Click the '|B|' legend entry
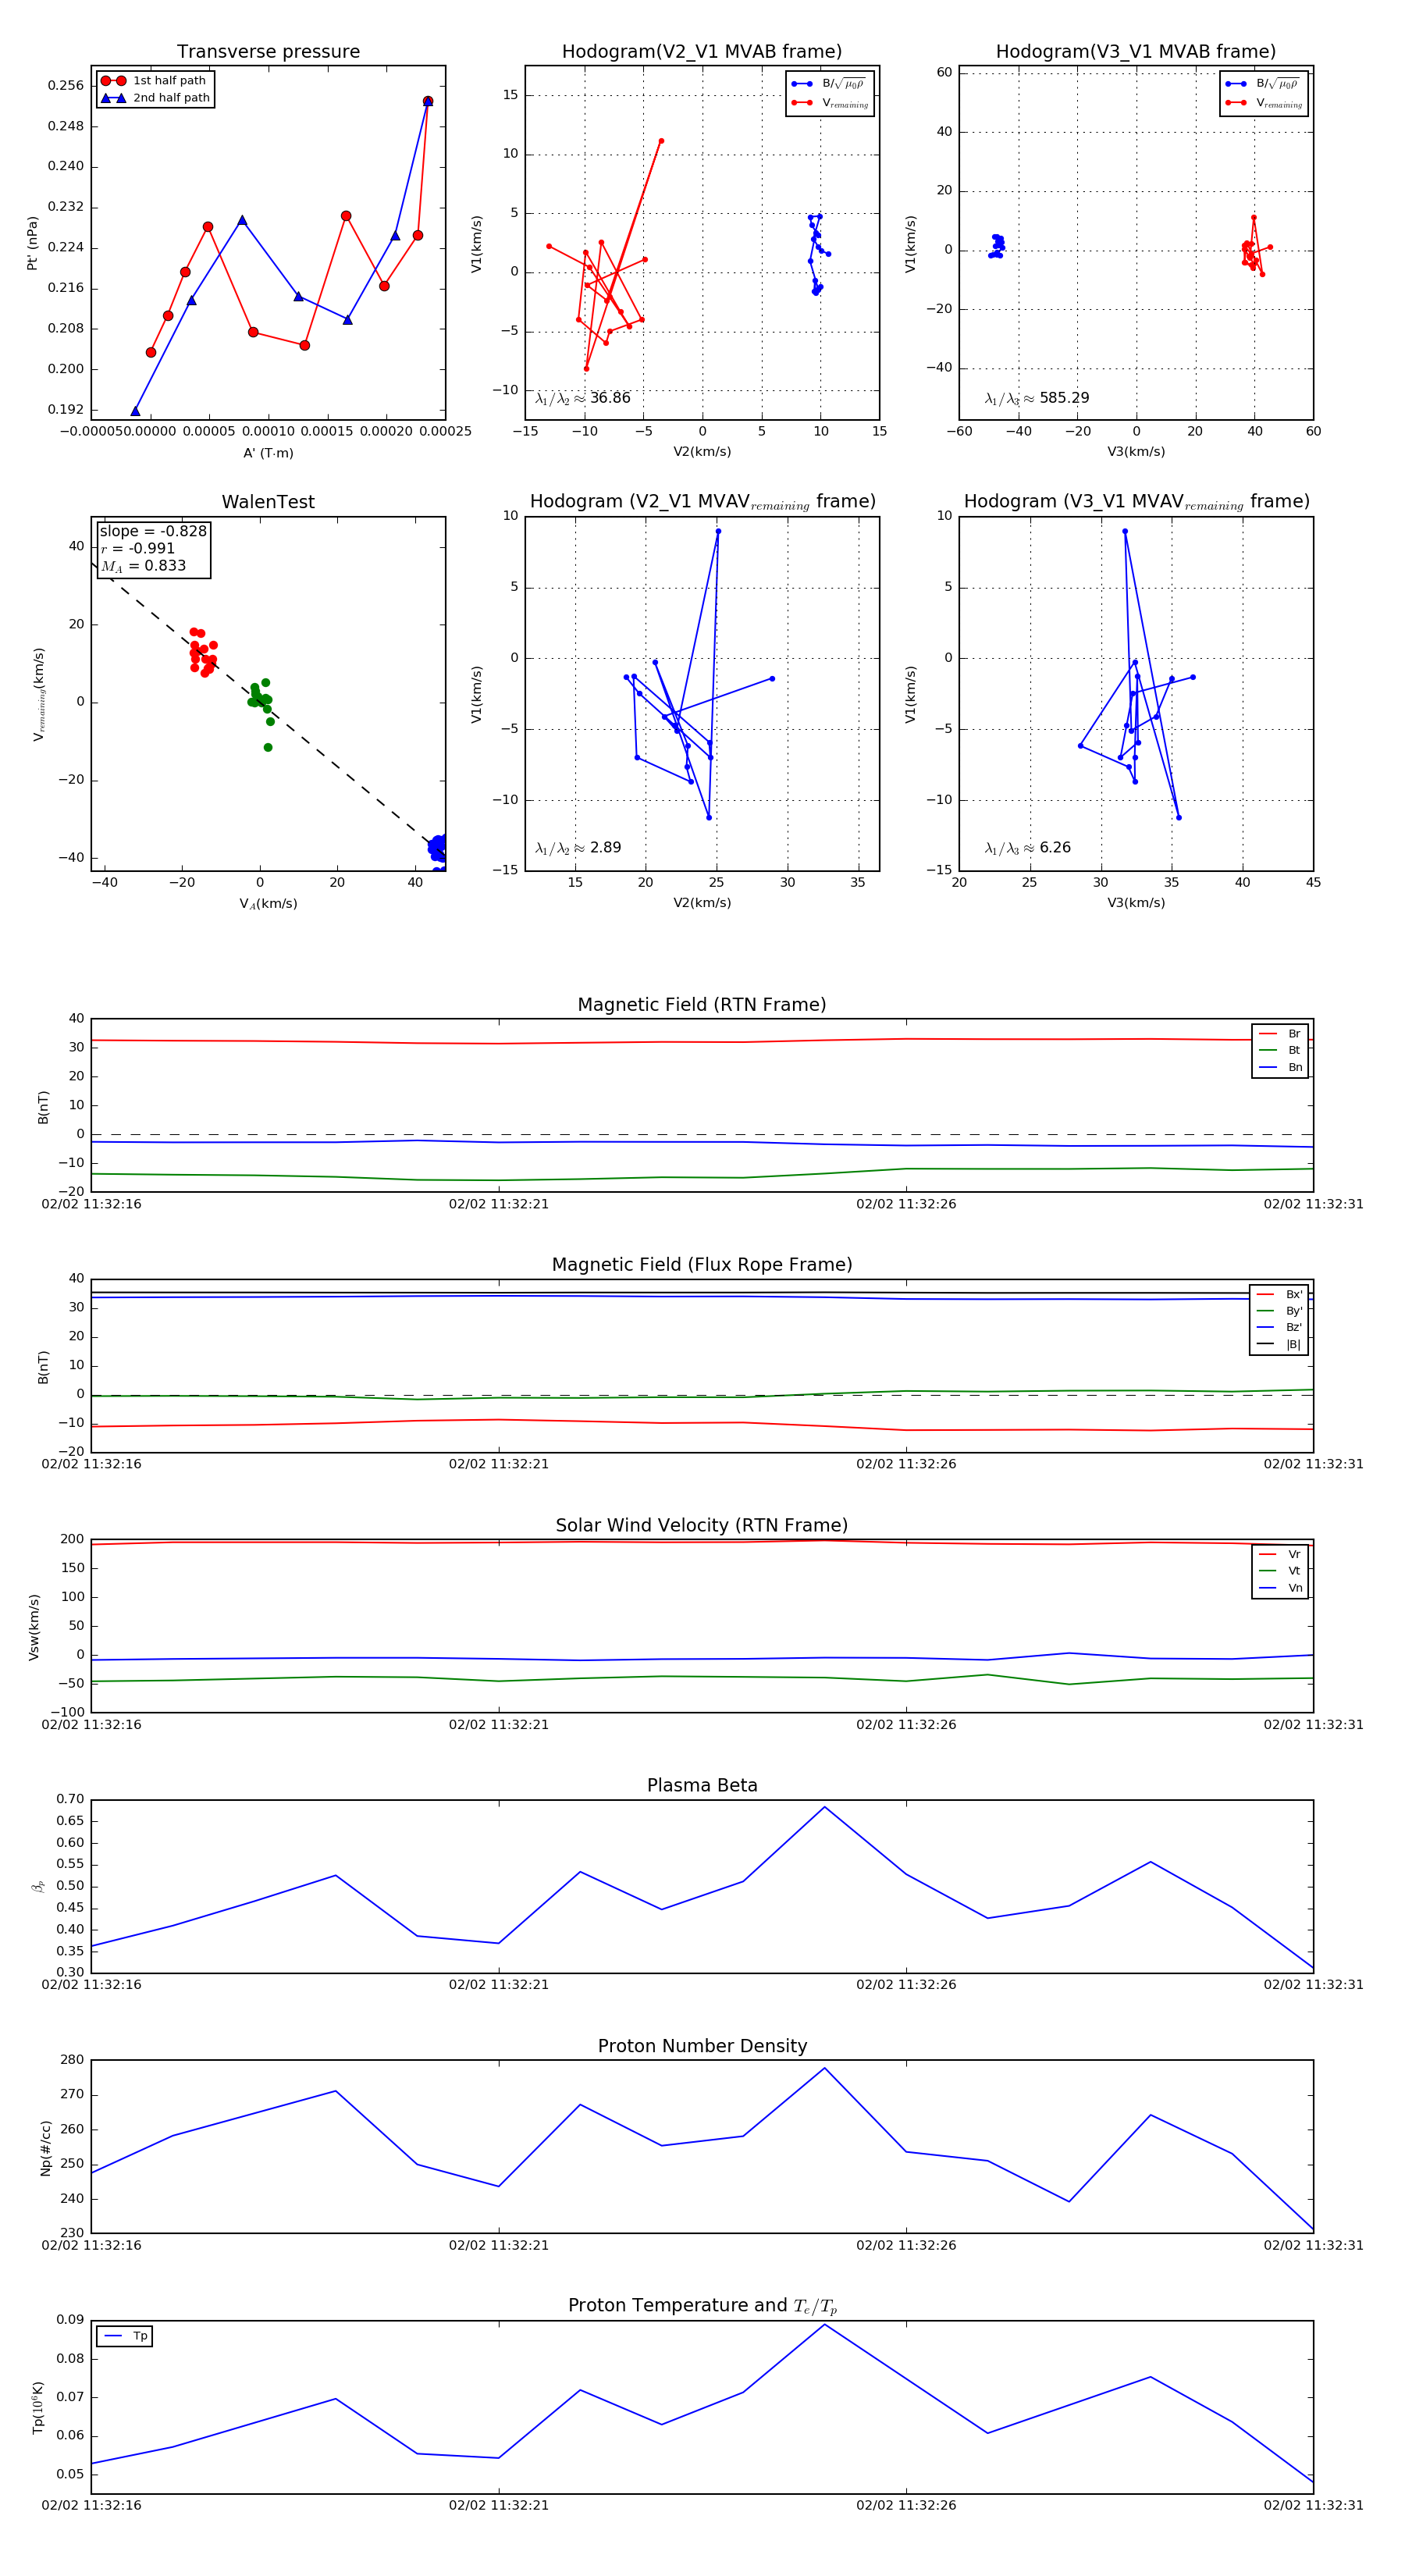Image resolution: width=1405 pixels, height=2576 pixels. pos(1279,1345)
